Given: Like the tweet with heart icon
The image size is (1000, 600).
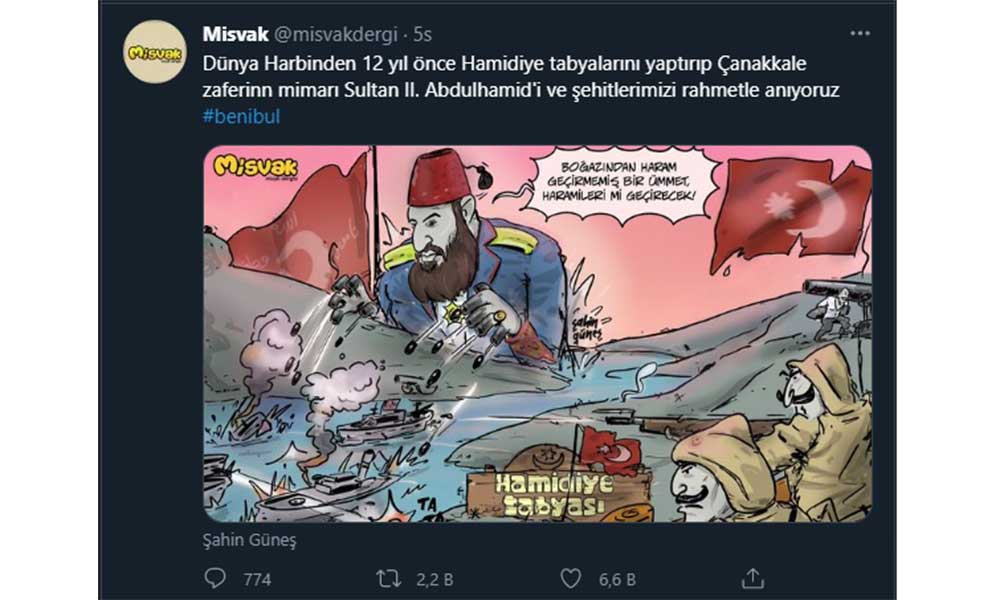Looking at the screenshot, I should pos(570,578).
